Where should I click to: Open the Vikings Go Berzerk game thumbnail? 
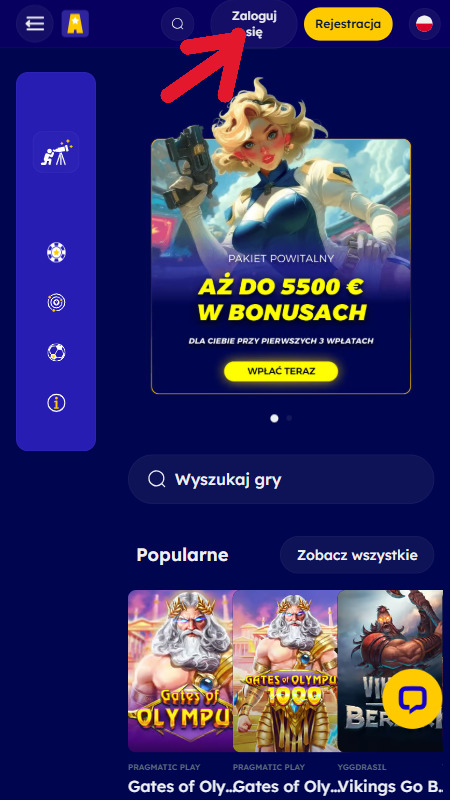click(390, 671)
